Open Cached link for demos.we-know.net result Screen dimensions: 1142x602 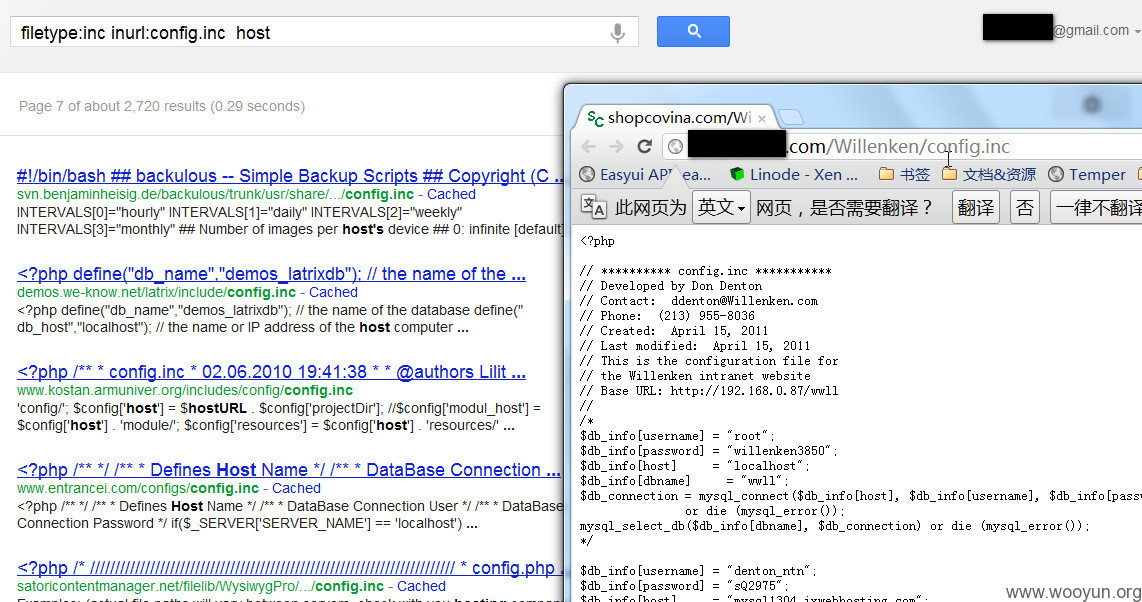click(333, 293)
